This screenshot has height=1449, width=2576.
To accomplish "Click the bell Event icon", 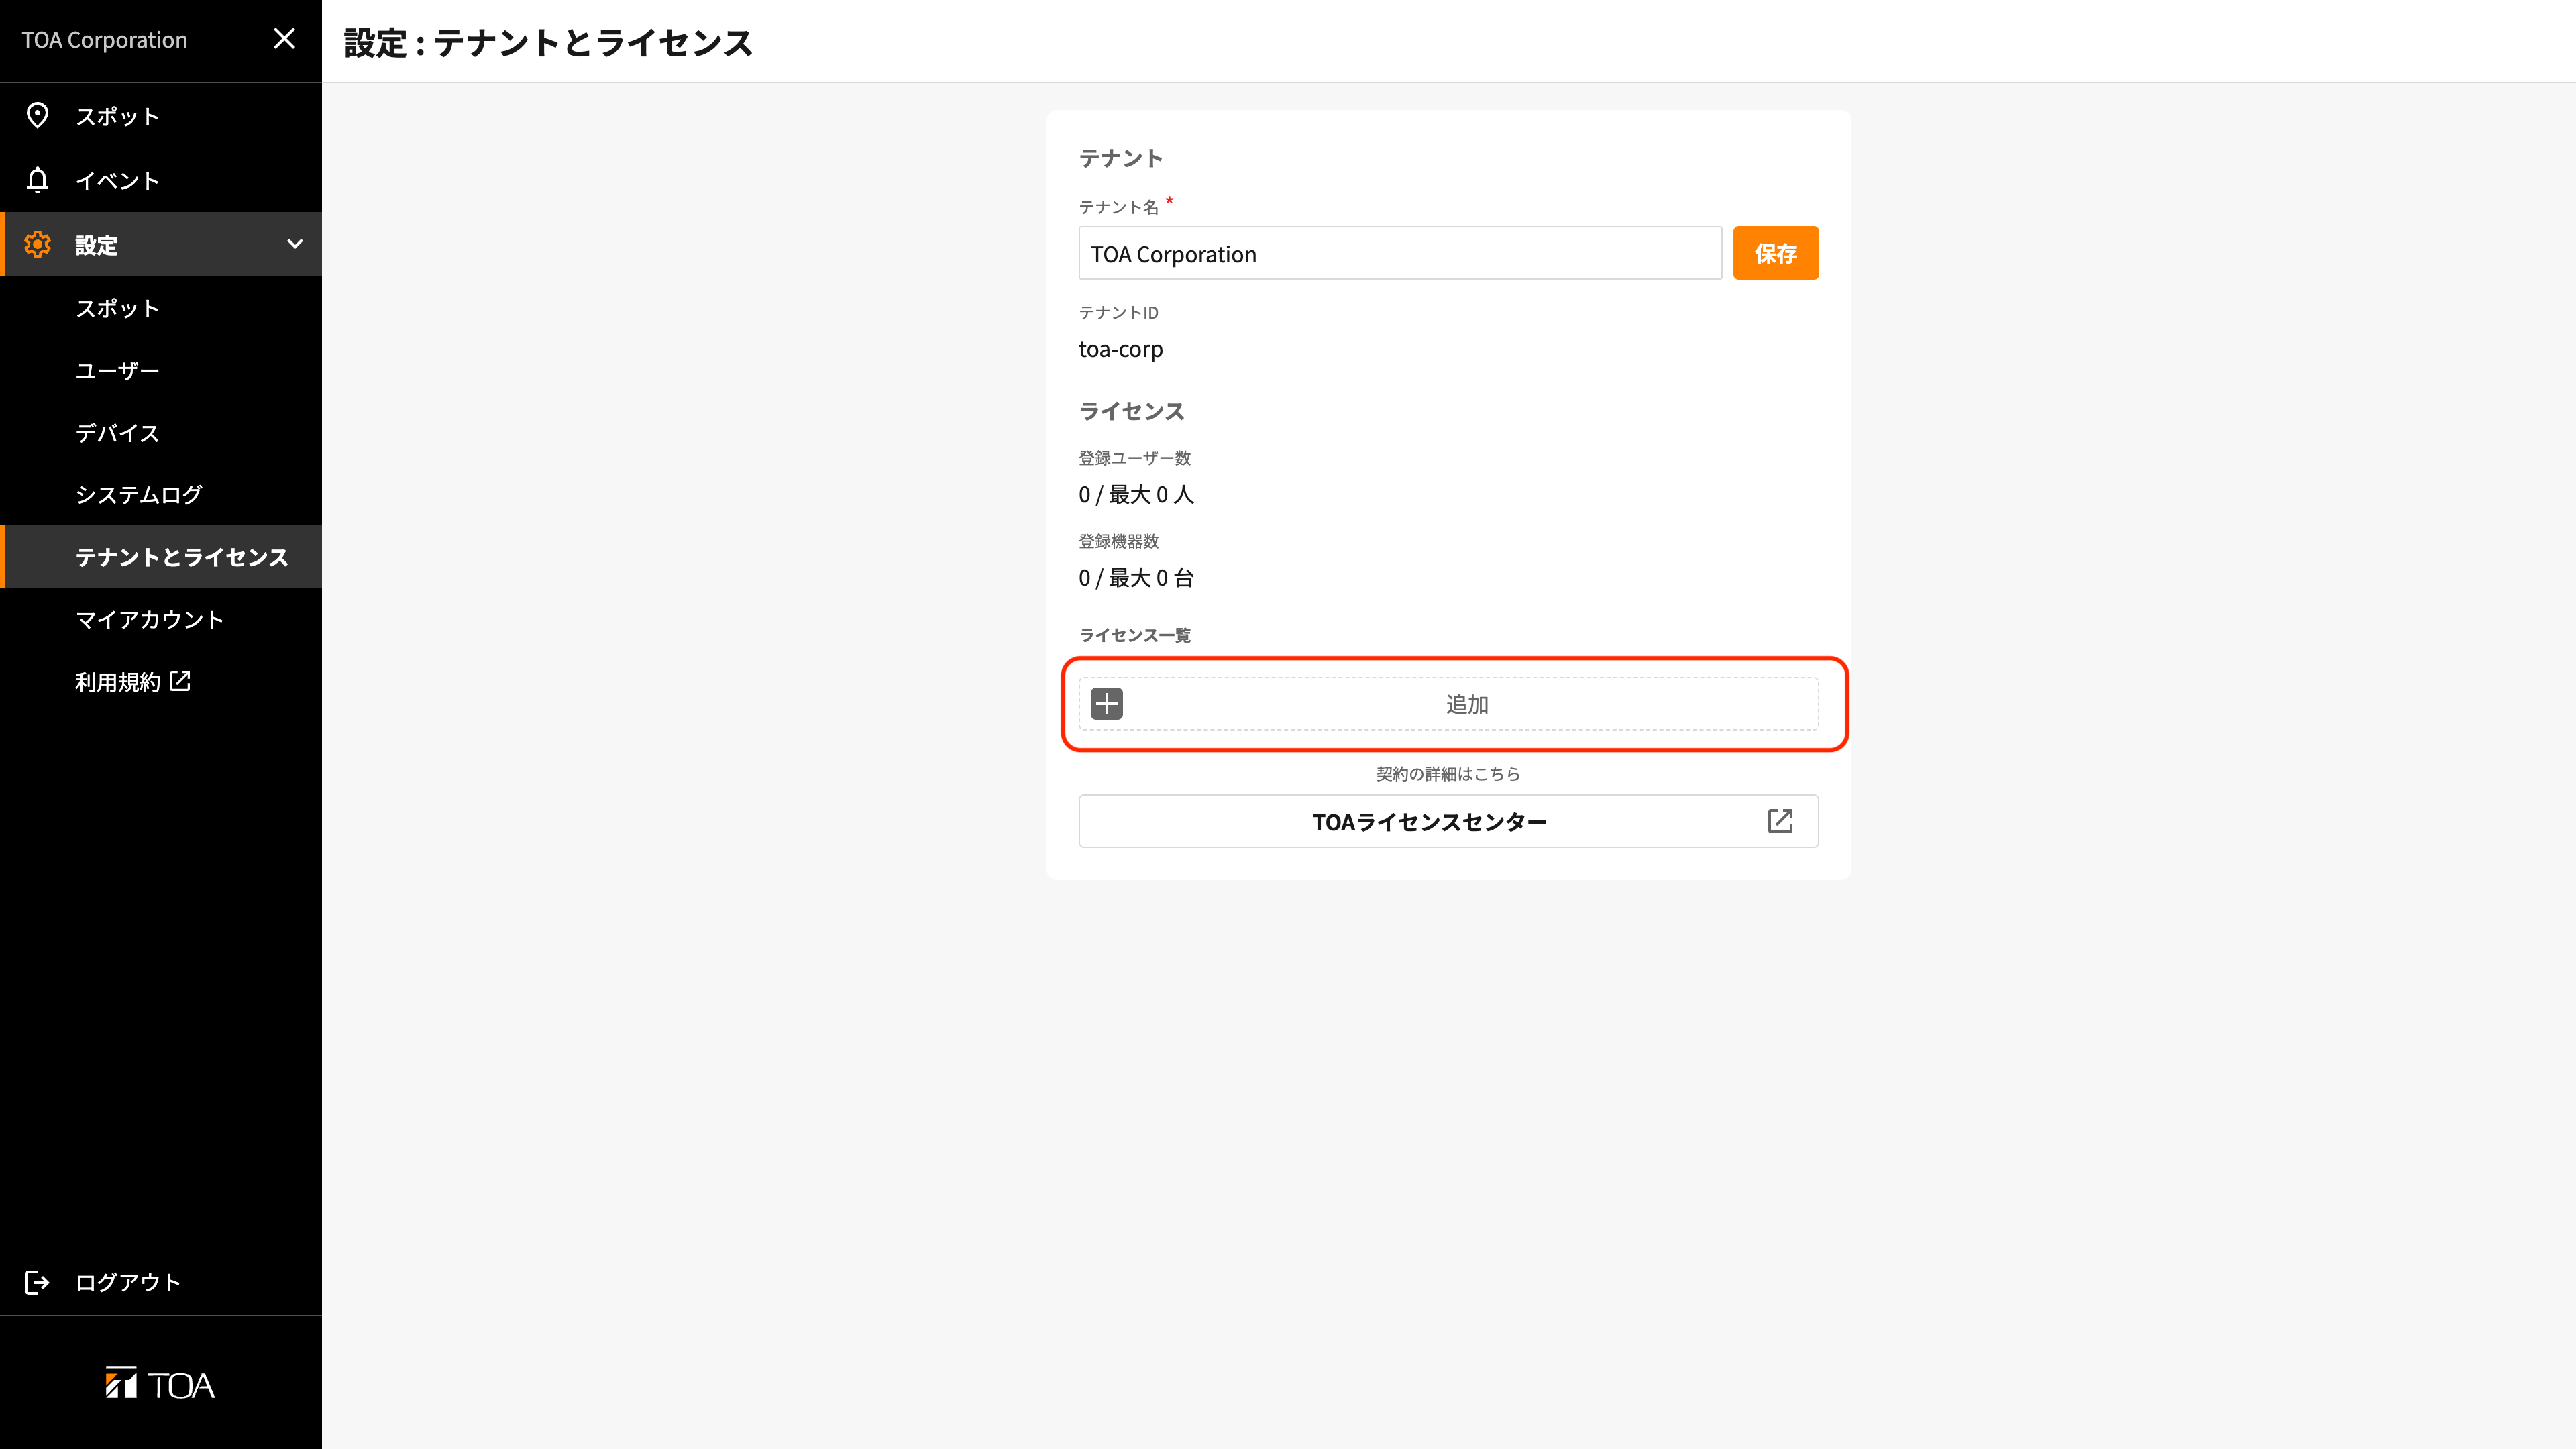I will click(37, 180).
